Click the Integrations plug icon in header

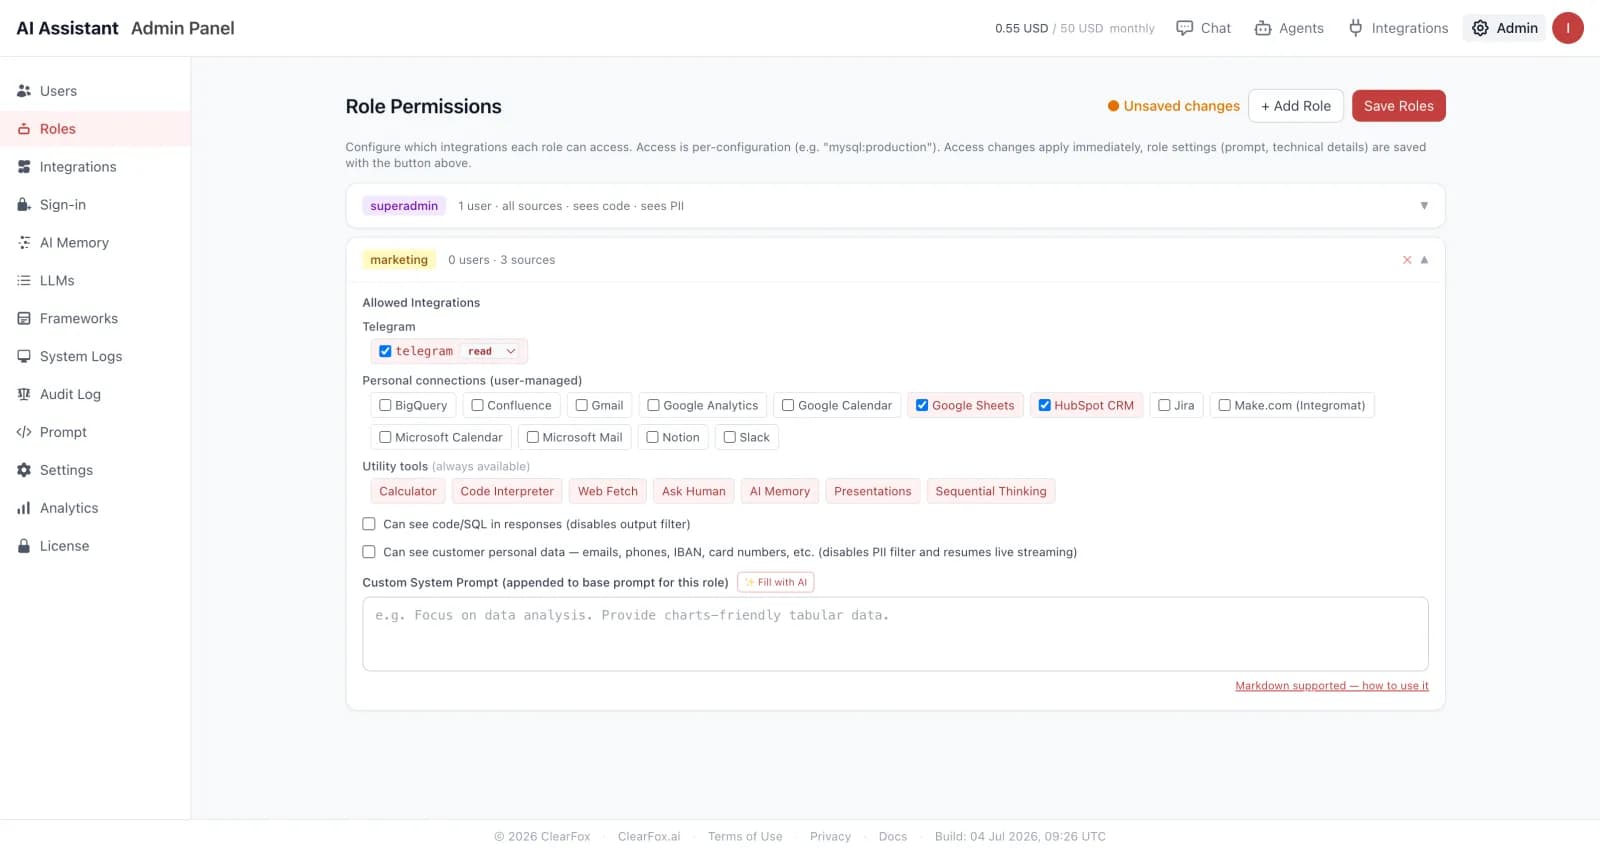click(1356, 28)
